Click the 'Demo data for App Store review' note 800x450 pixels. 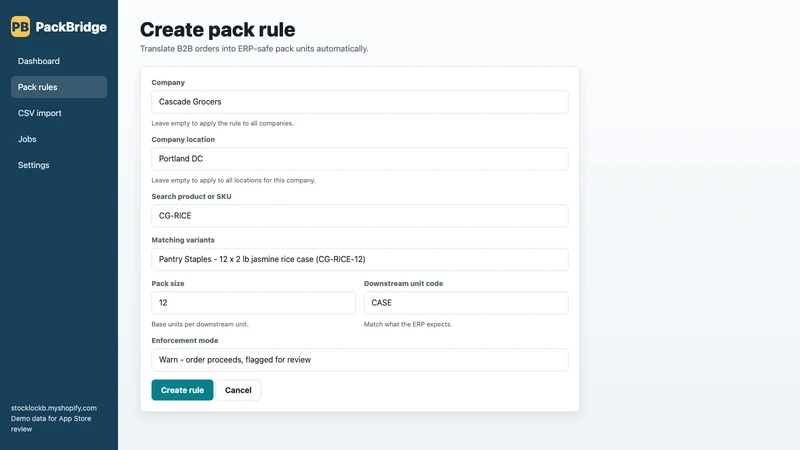pos(51,424)
